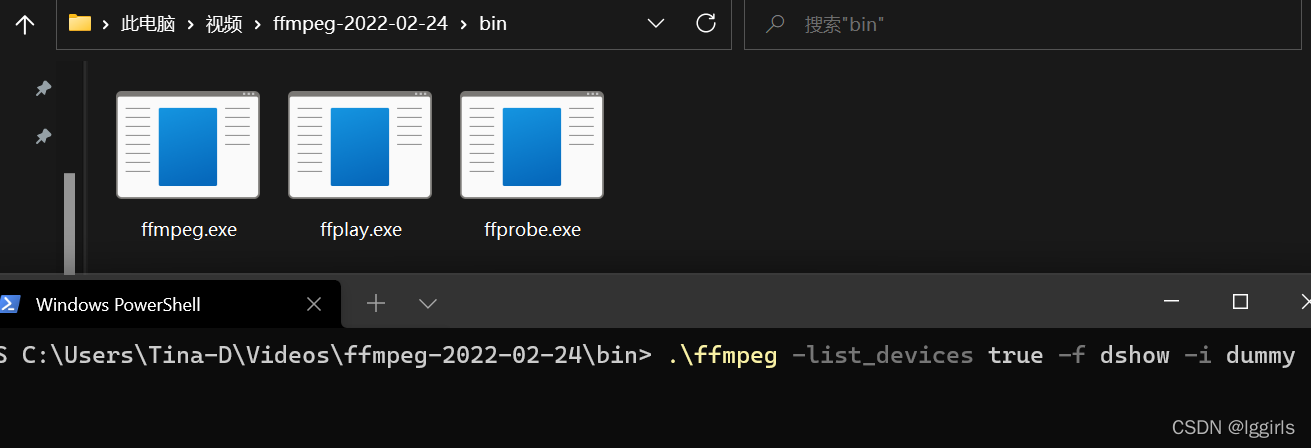The image size is (1311, 448).
Task: Open a new terminal tab
Action: [x=376, y=303]
